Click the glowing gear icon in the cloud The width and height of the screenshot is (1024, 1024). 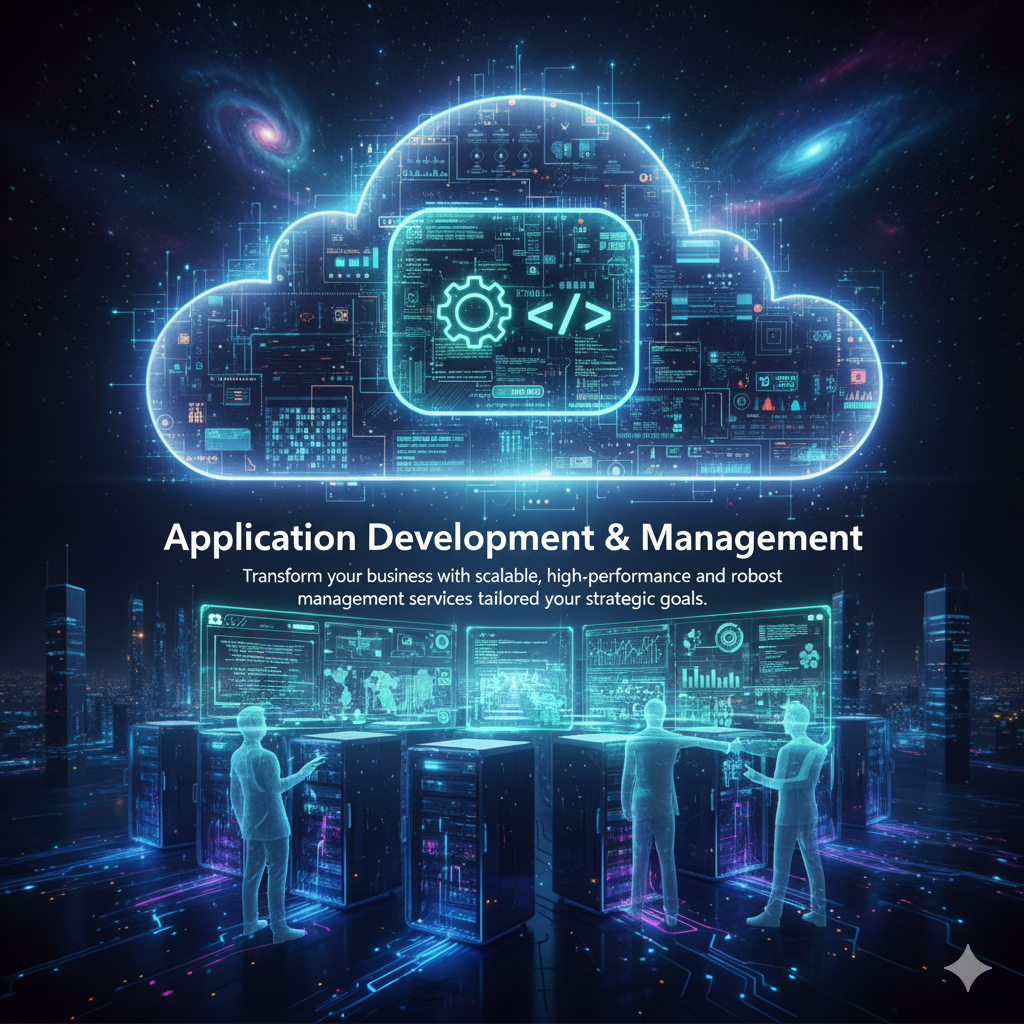pos(469,314)
